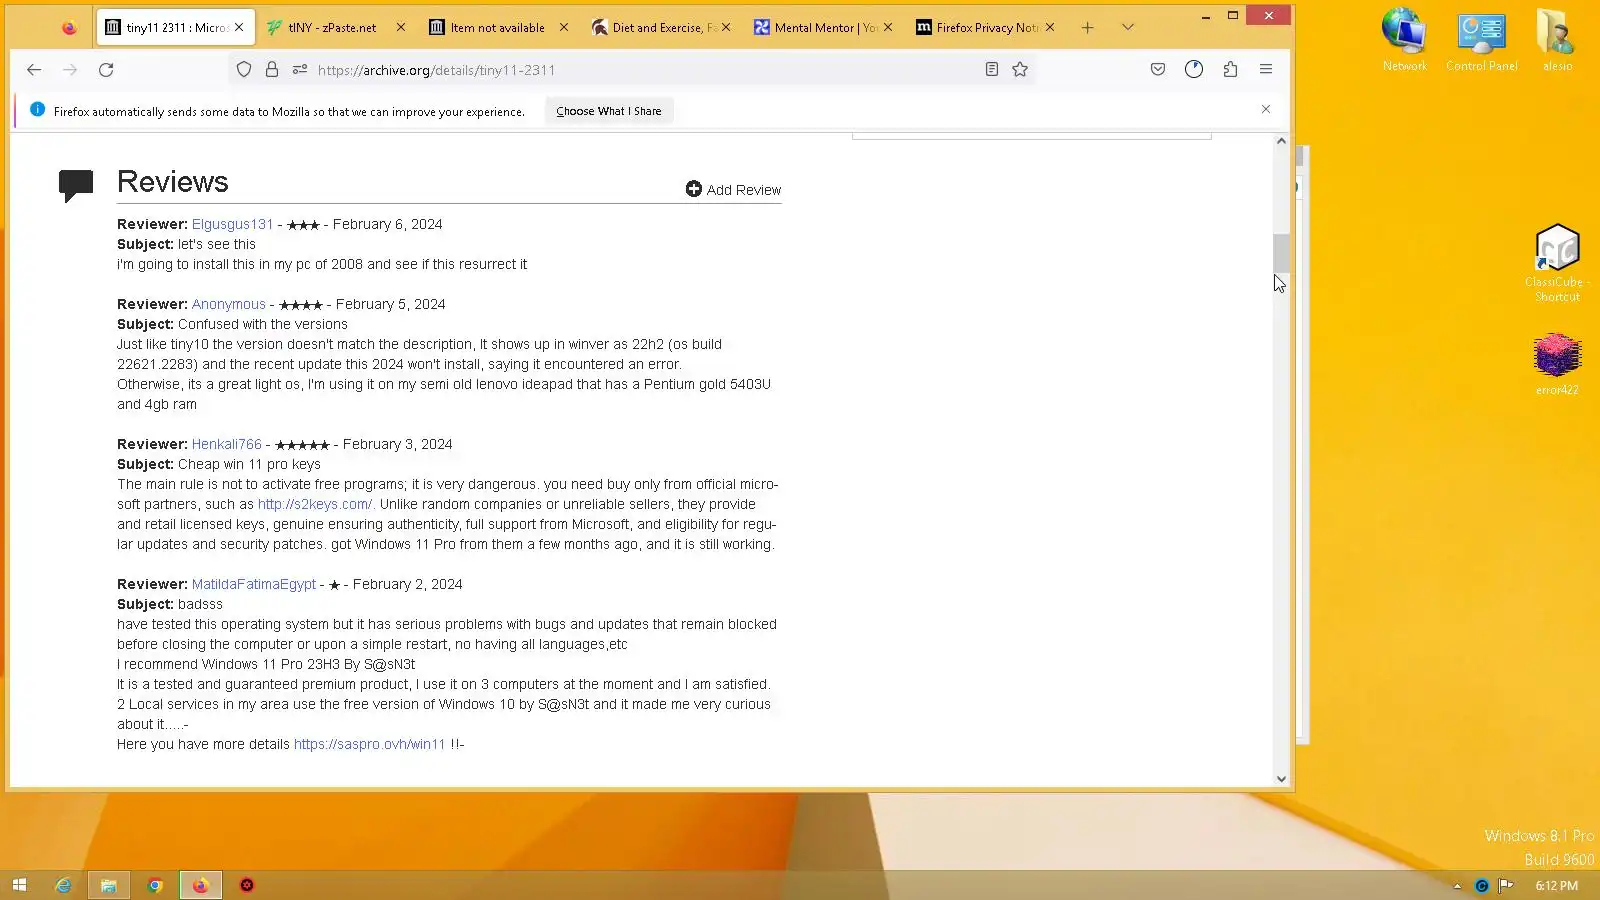Viewport: 1600px width, 900px height.
Task: Open the extensions puzzle icon
Action: (1230, 70)
